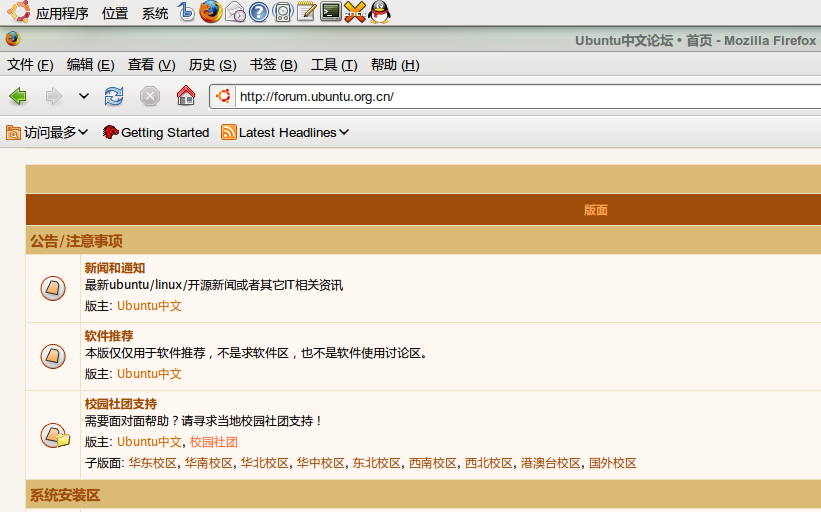
Task: Open the 校园社团 moderator link
Action: tap(214, 442)
